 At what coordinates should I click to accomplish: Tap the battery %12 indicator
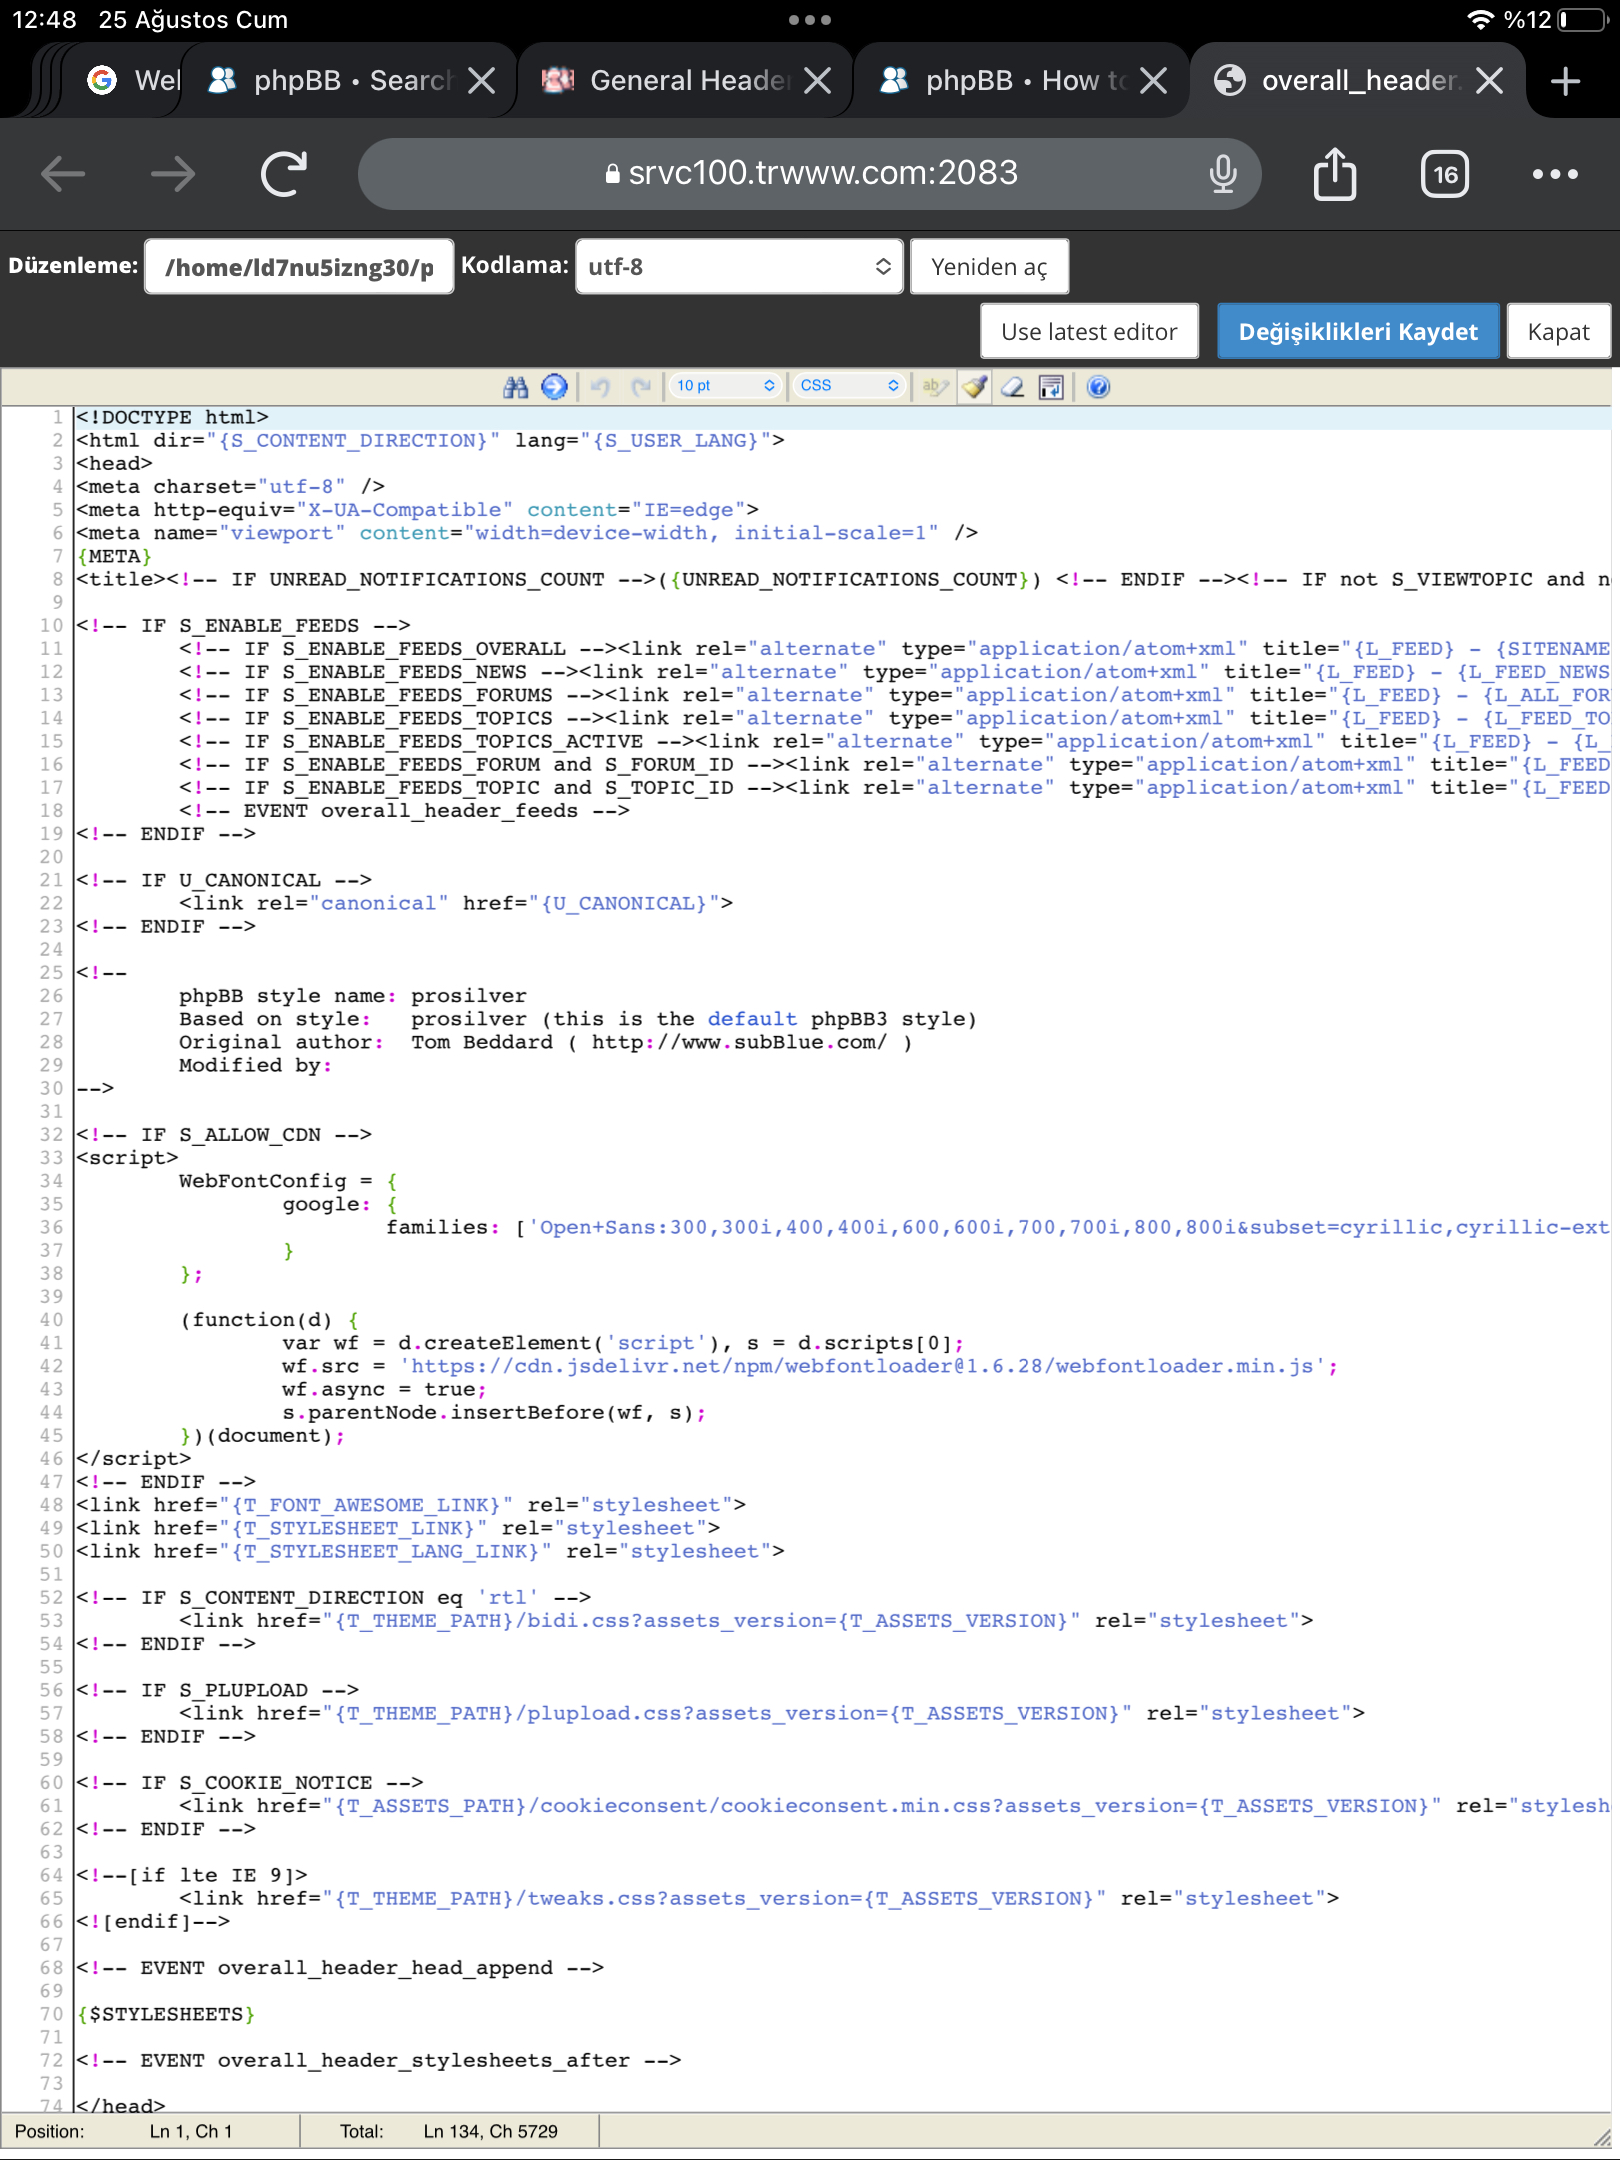click(x=1557, y=20)
